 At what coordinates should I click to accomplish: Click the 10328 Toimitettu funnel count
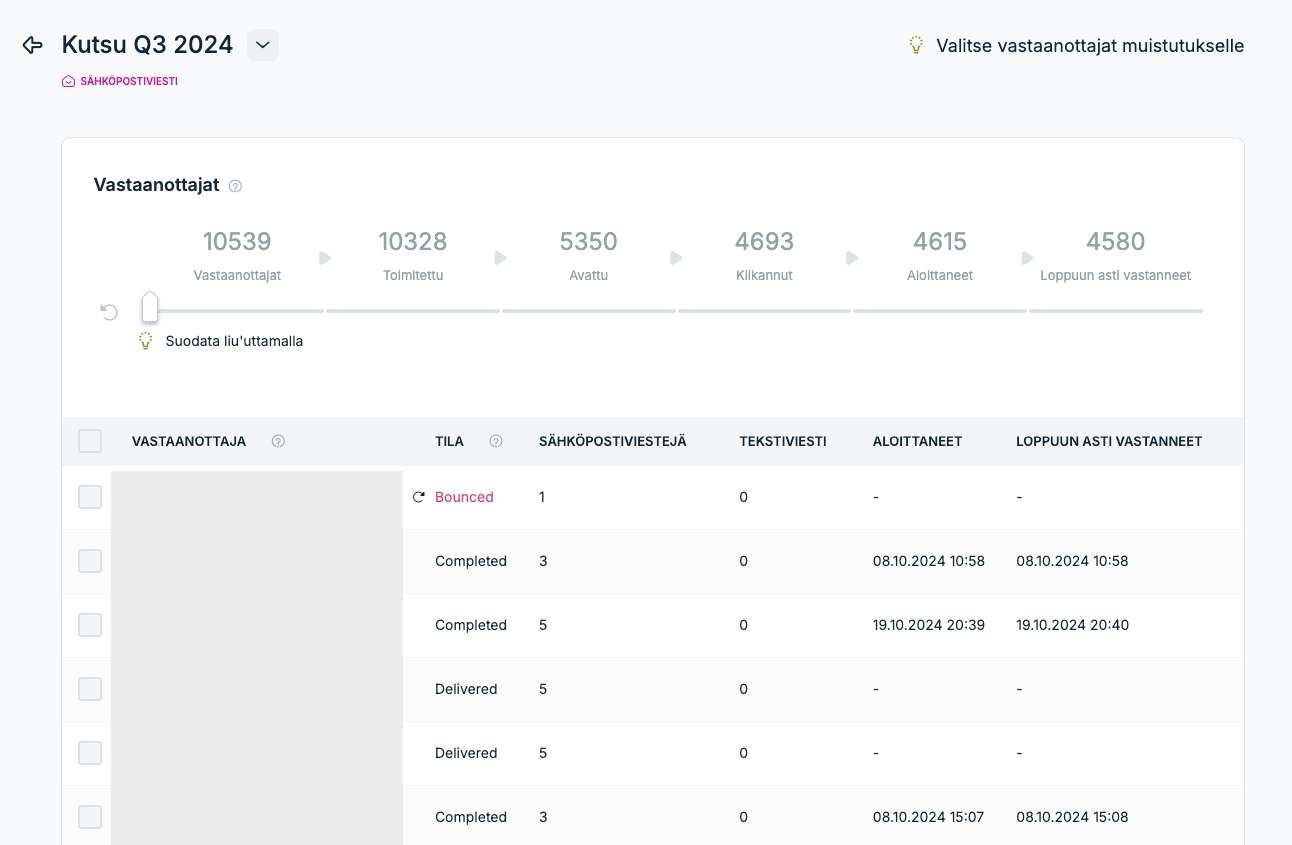413,242
